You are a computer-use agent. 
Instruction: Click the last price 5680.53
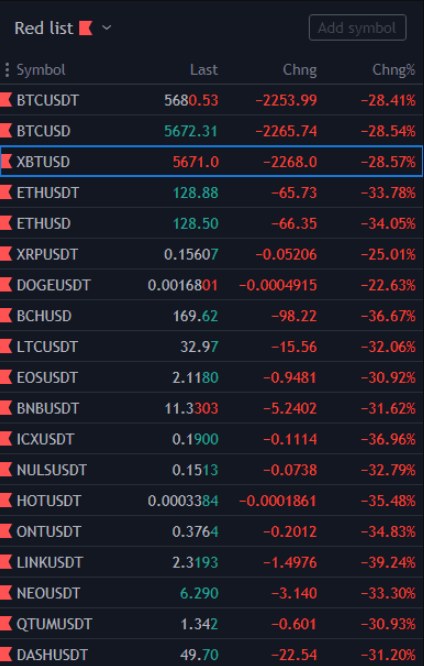pyautogui.click(x=191, y=100)
